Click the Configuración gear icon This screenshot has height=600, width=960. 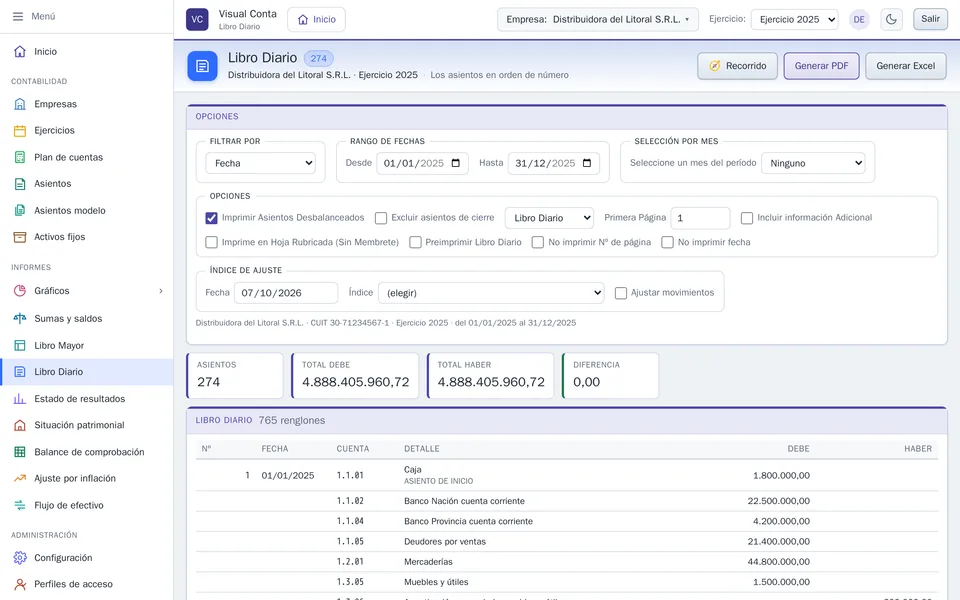tap(20, 558)
